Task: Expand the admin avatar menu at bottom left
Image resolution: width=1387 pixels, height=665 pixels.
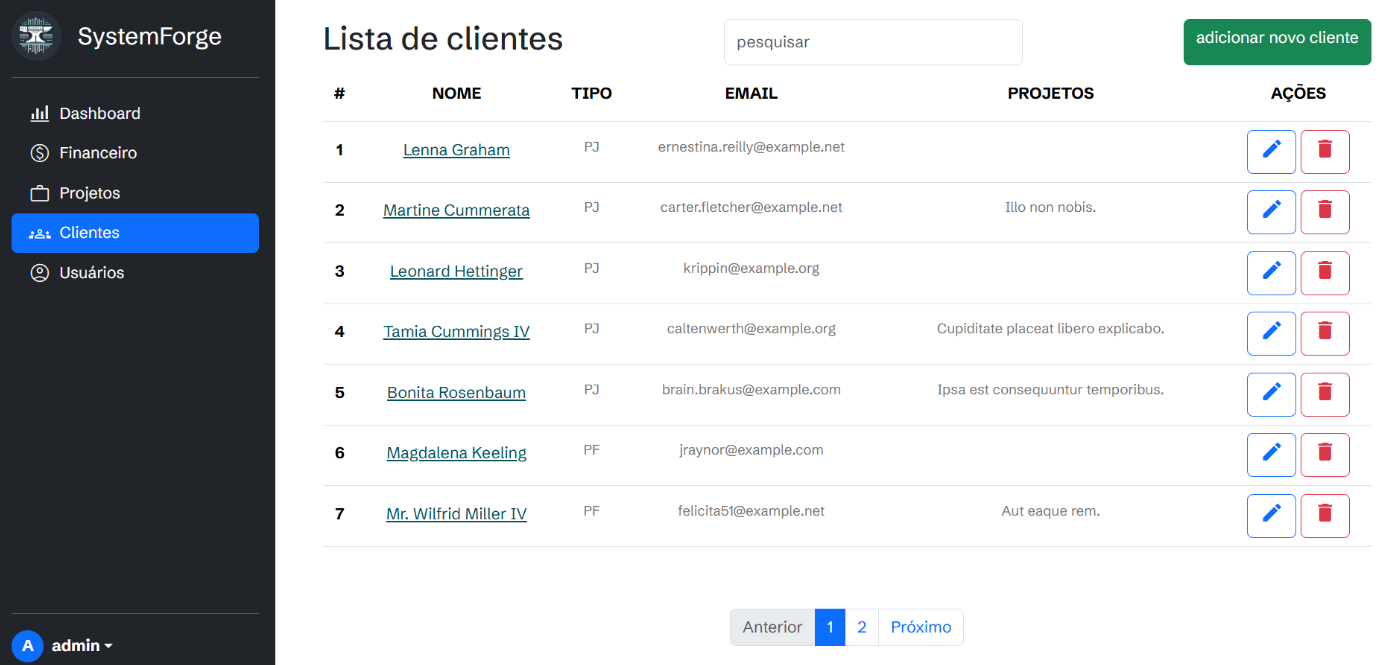Action: (x=28, y=645)
